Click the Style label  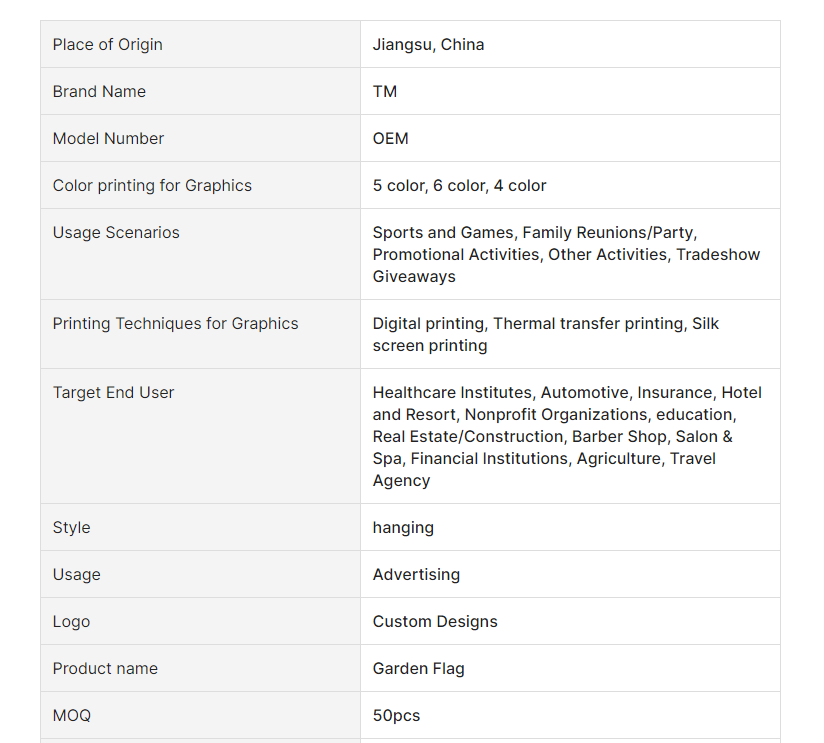pyautogui.click(x=71, y=528)
